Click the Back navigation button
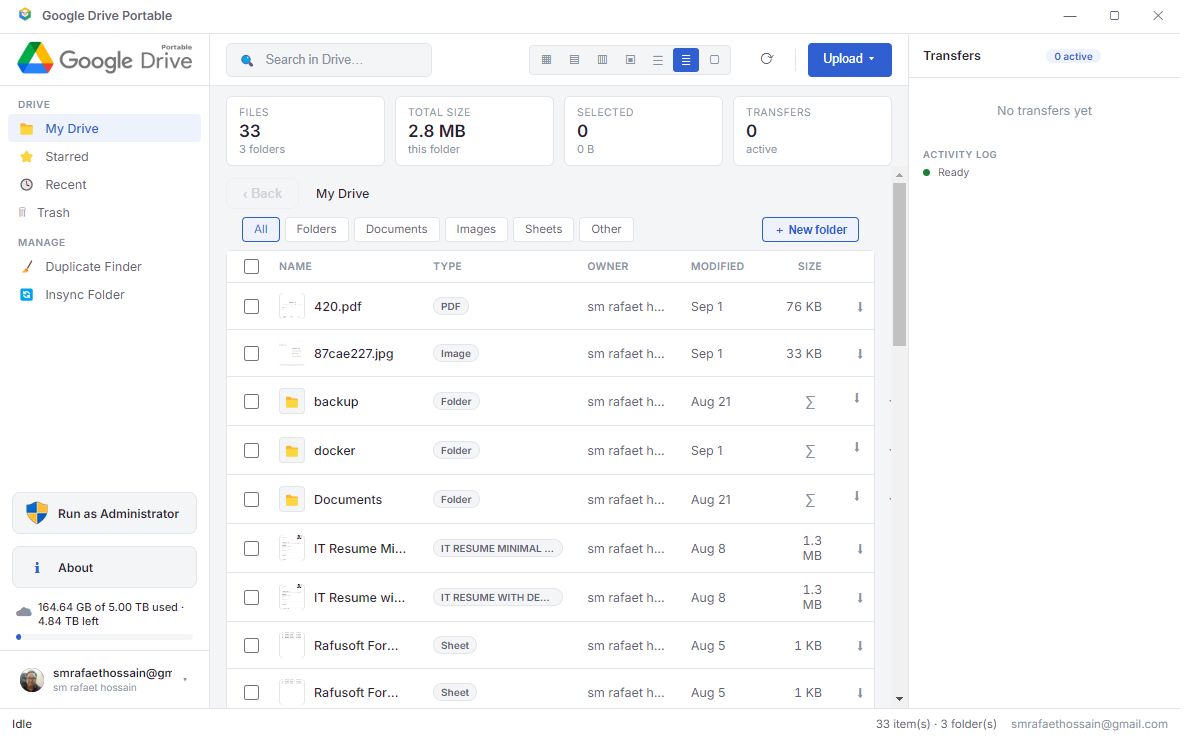Viewport: 1200px width, 750px height. click(262, 194)
